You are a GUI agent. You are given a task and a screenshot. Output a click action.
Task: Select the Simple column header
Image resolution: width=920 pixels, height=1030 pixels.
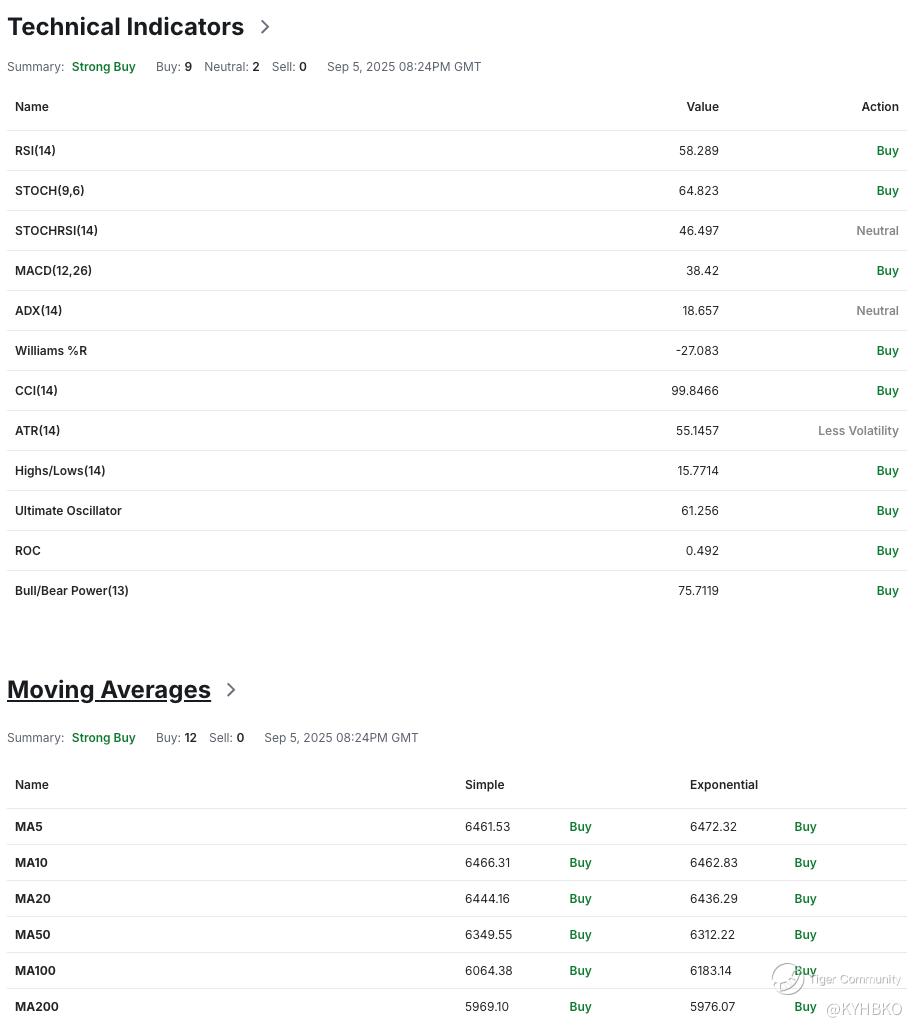pos(484,785)
